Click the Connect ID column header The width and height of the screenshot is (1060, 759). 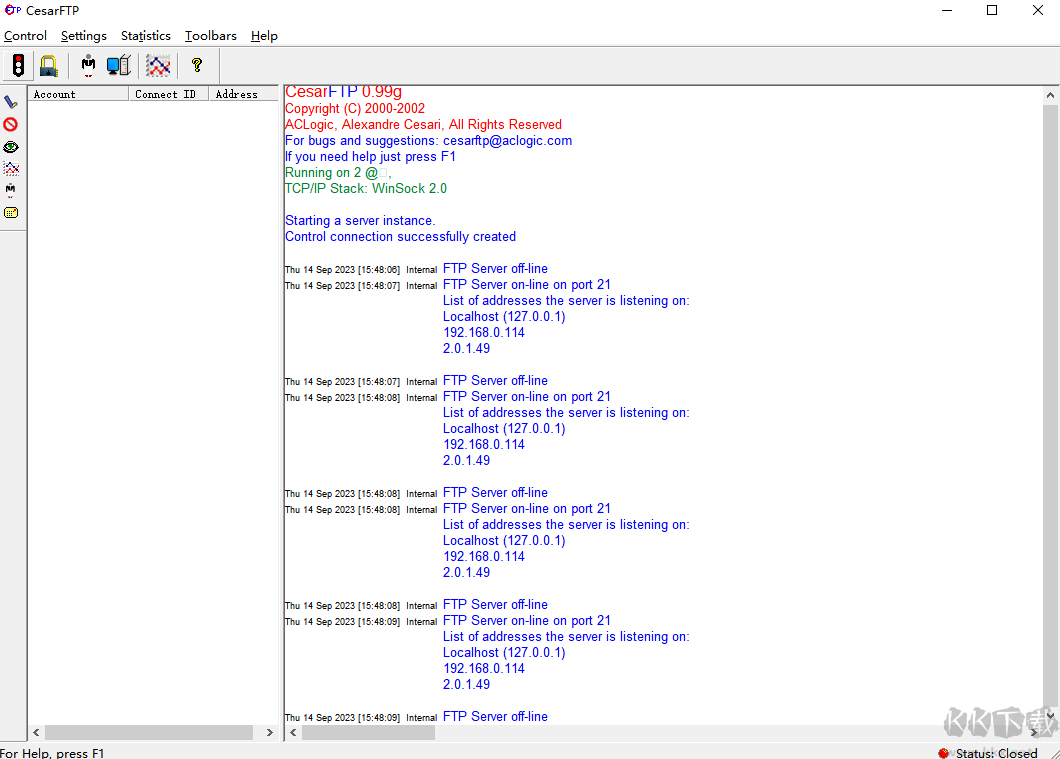(168, 94)
